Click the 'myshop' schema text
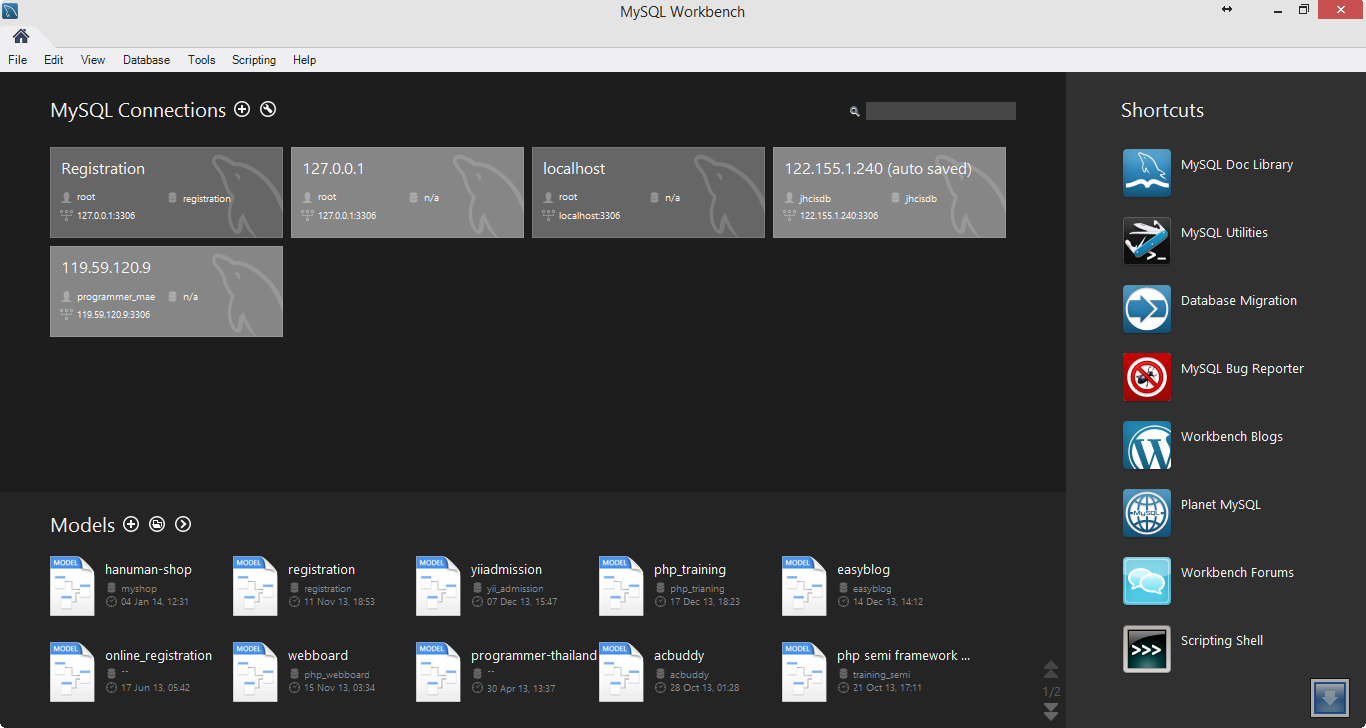The height and width of the screenshot is (728, 1366). pyautogui.click(x=139, y=589)
